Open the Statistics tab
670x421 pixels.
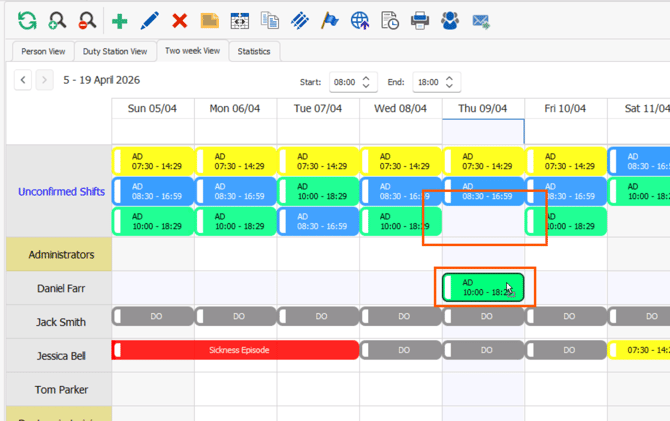point(254,52)
